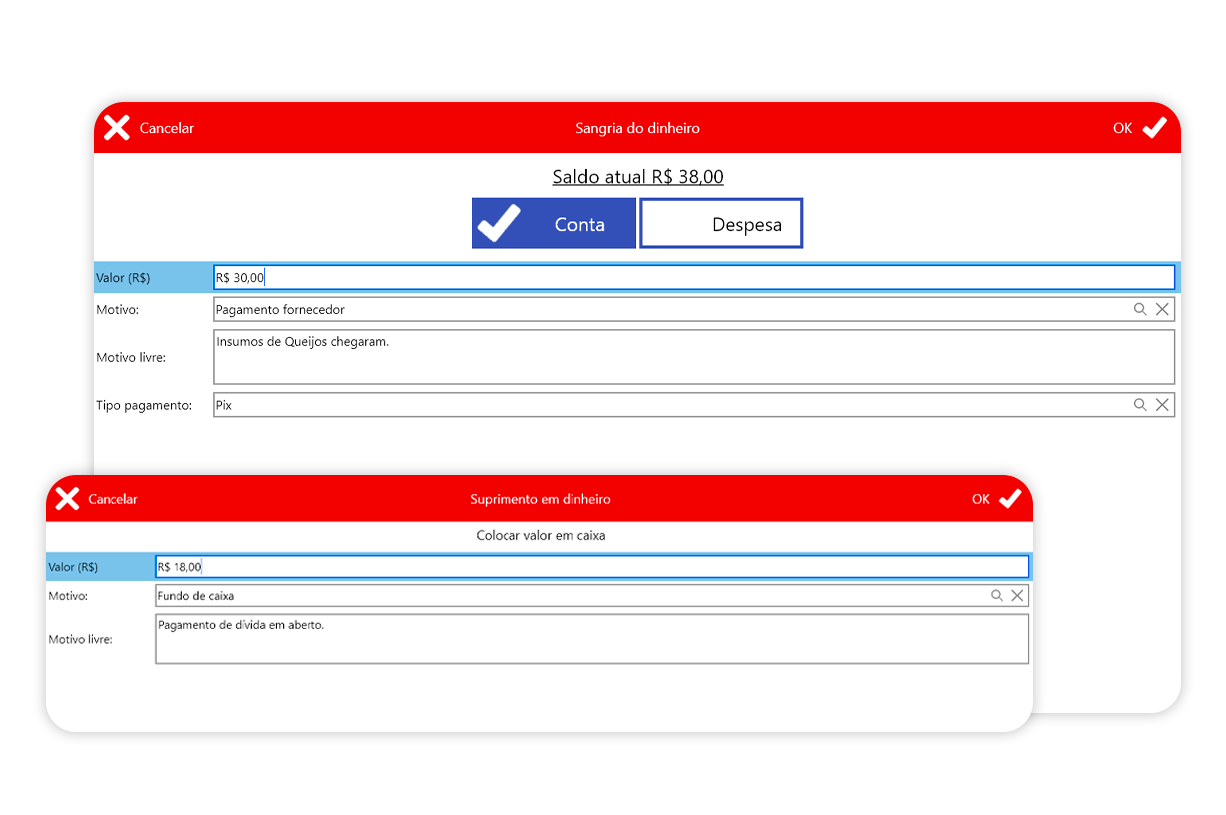Click the Valor (R$) label in Sangria dialog

click(x=123, y=278)
